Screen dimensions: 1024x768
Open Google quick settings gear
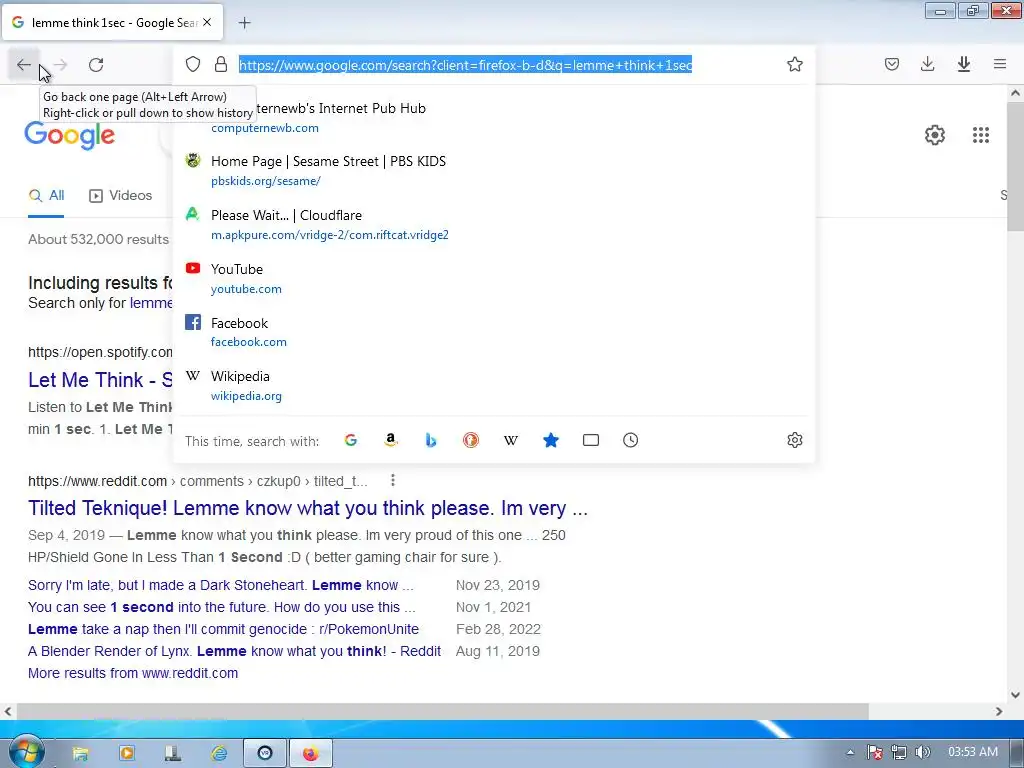[x=935, y=135]
